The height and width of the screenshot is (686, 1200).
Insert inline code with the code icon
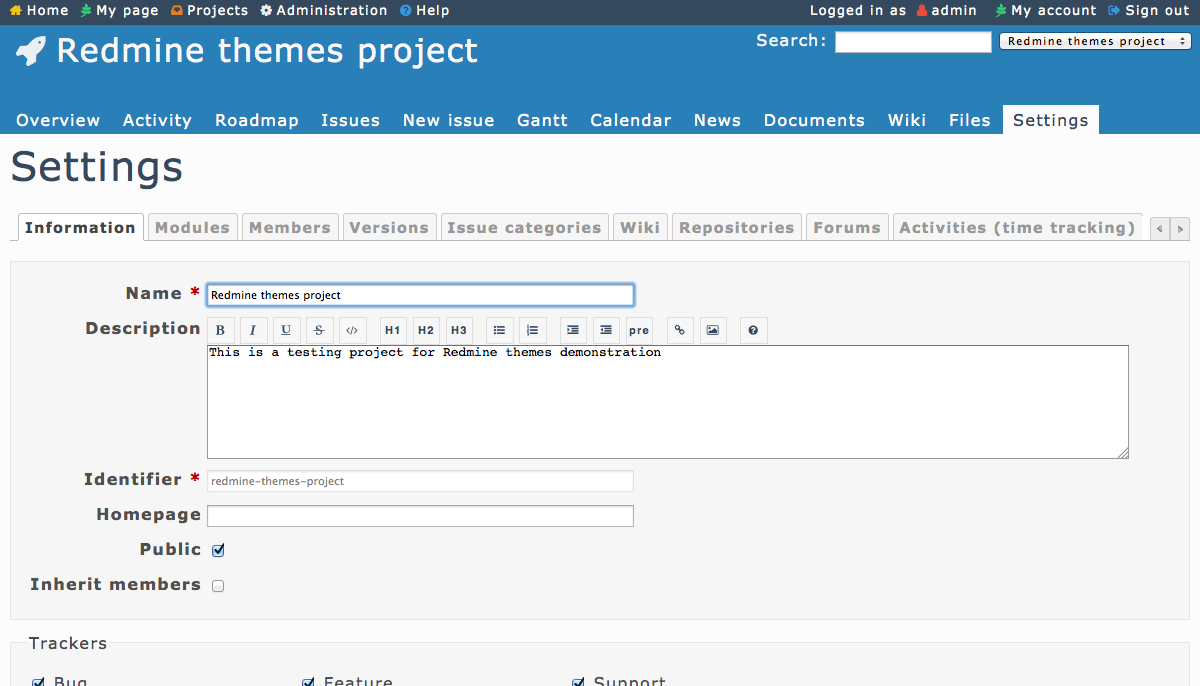pyautogui.click(x=352, y=330)
